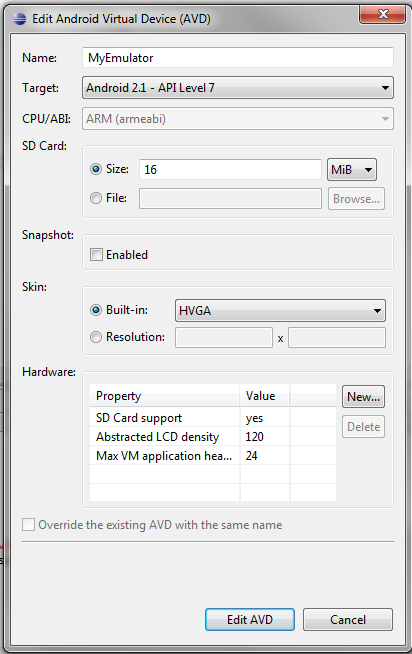The image size is (412, 654).
Task: Select the SD Card File radio button
Action: point(96,198)
